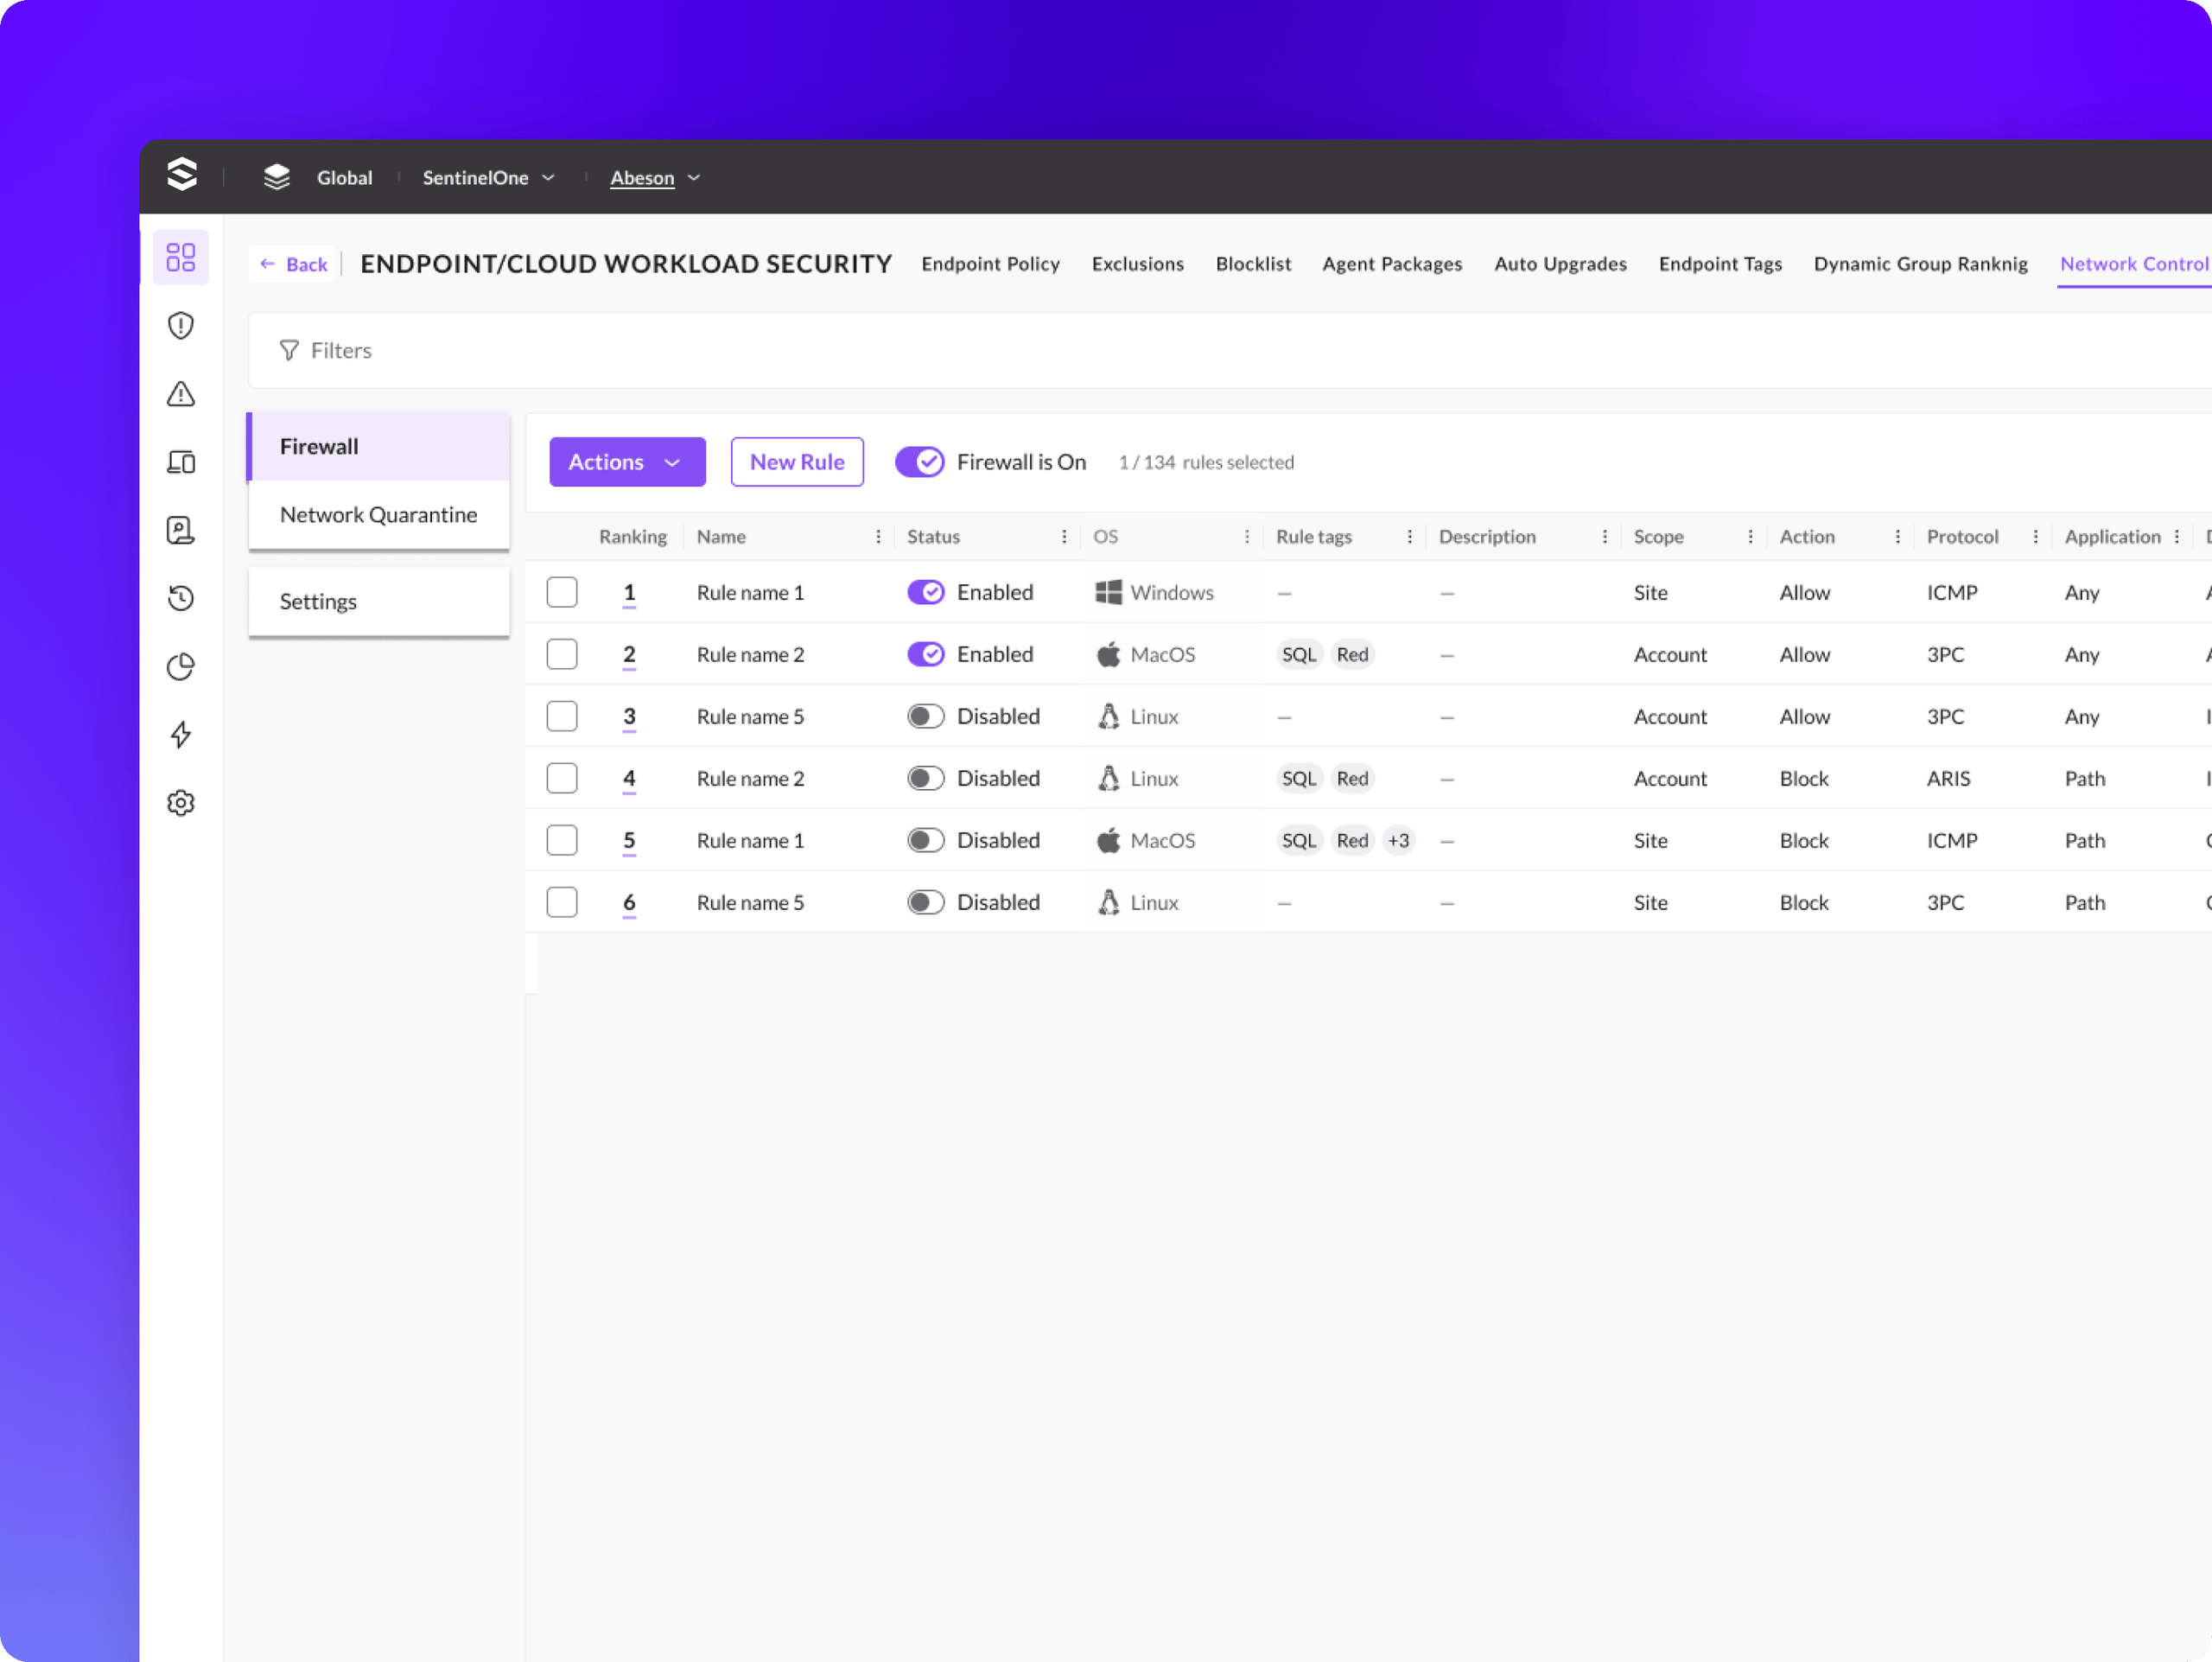Click the layers stack icon beside Global
2212x1662 pixels.
[x=277, y=177]
